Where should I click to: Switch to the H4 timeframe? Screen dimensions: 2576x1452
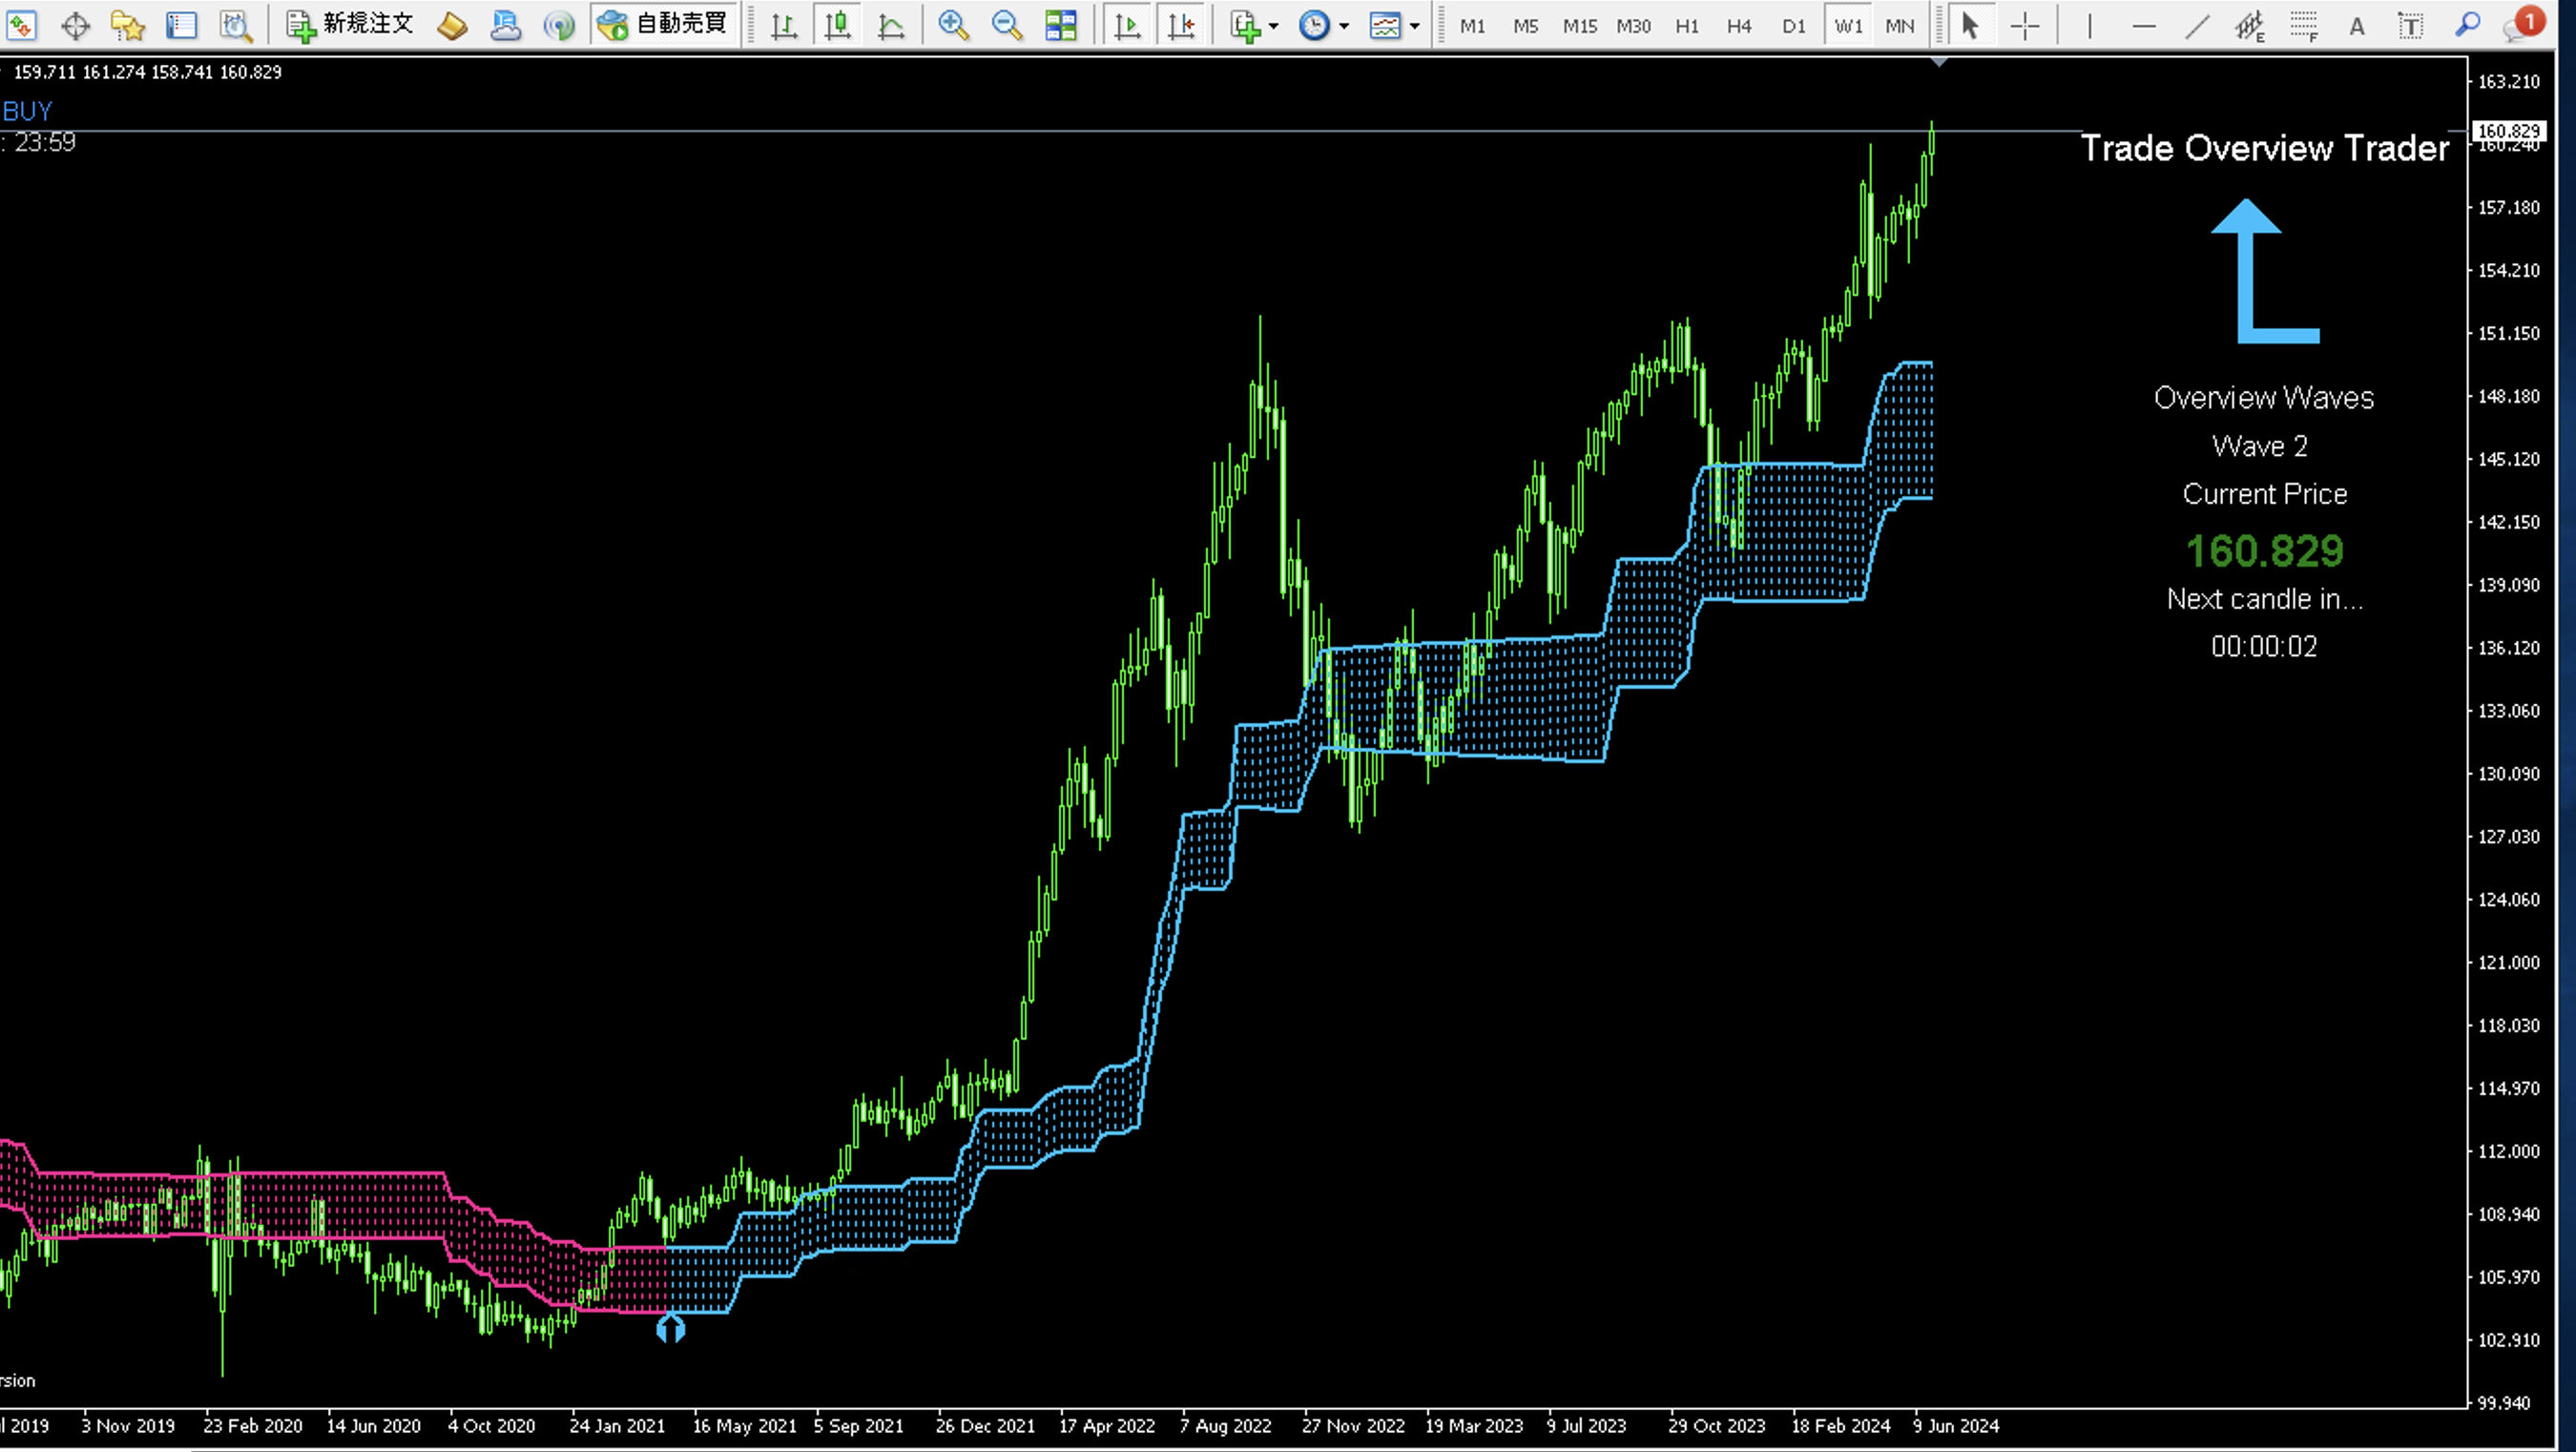(x=1739, y=26)
